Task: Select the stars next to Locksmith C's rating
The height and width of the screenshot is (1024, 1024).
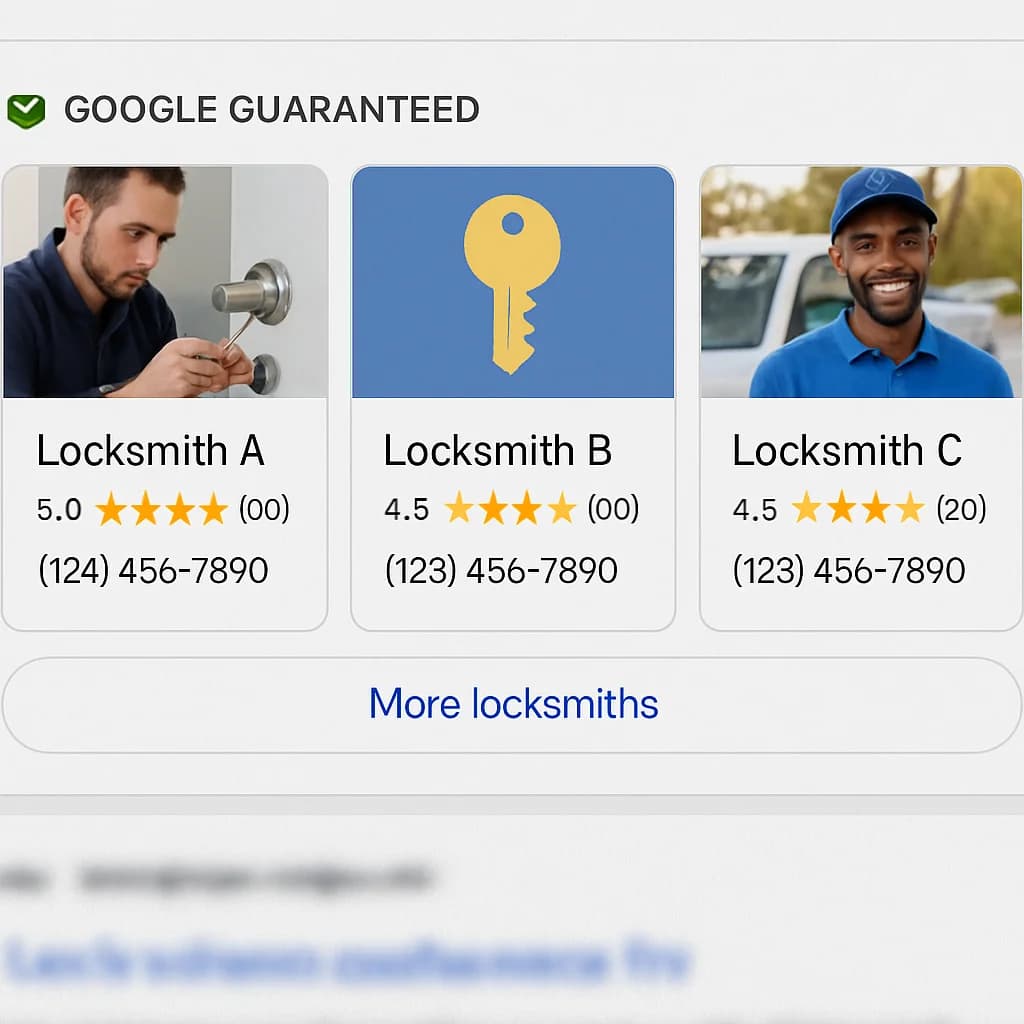Action: pyautogui.click(x=860, y=510)
